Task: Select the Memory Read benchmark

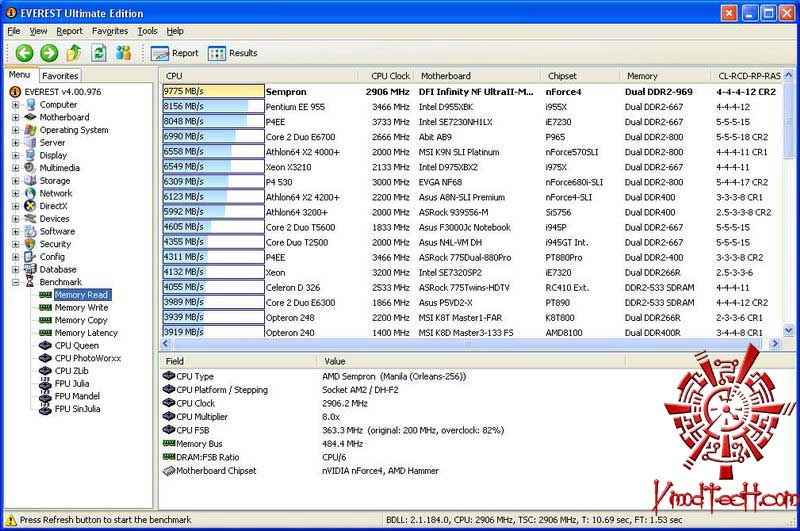Action: pyautogui.click(x=81, y=295)
